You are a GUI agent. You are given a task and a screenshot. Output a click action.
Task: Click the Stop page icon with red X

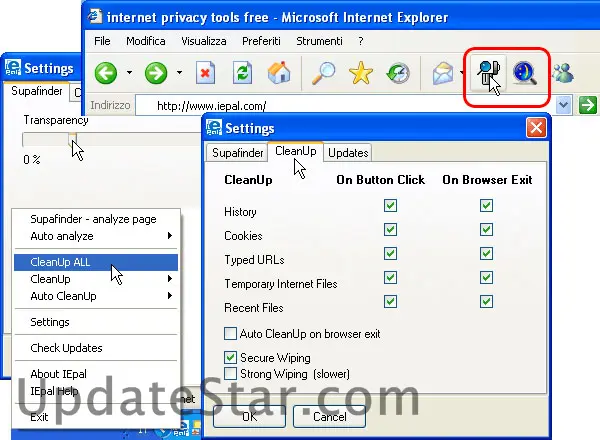(205, 73)
